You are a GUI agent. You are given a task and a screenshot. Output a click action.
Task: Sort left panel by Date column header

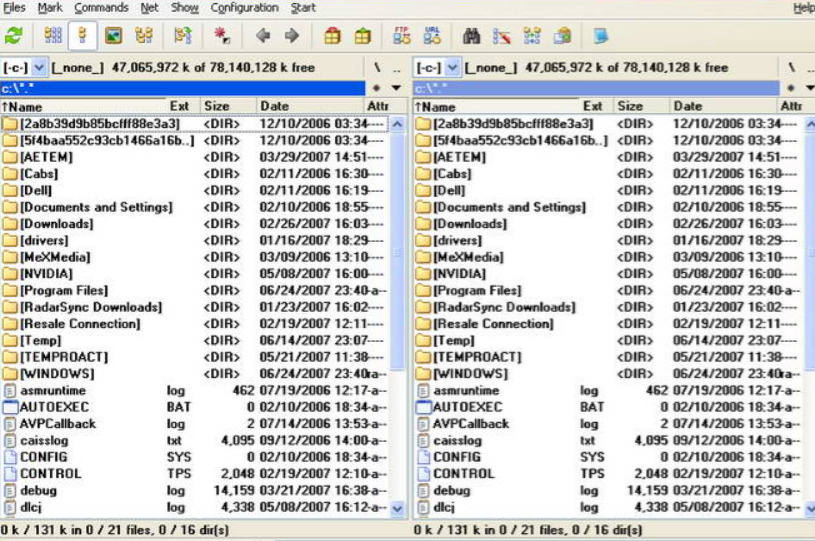pos(274,106)
